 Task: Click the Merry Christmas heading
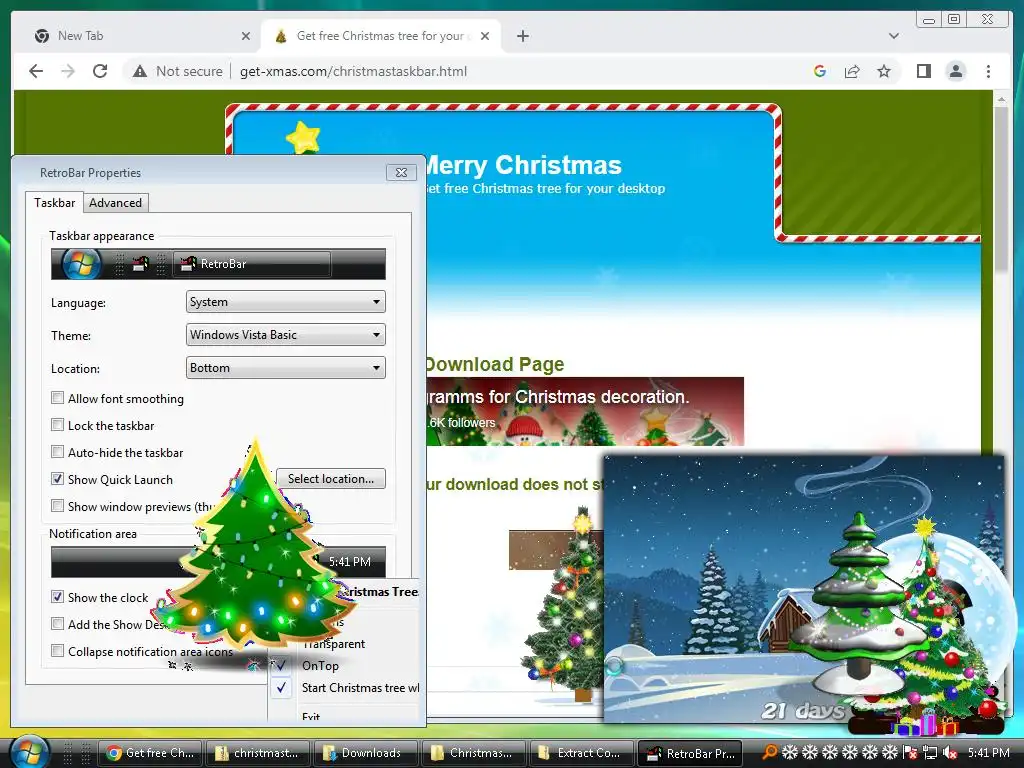523,165
